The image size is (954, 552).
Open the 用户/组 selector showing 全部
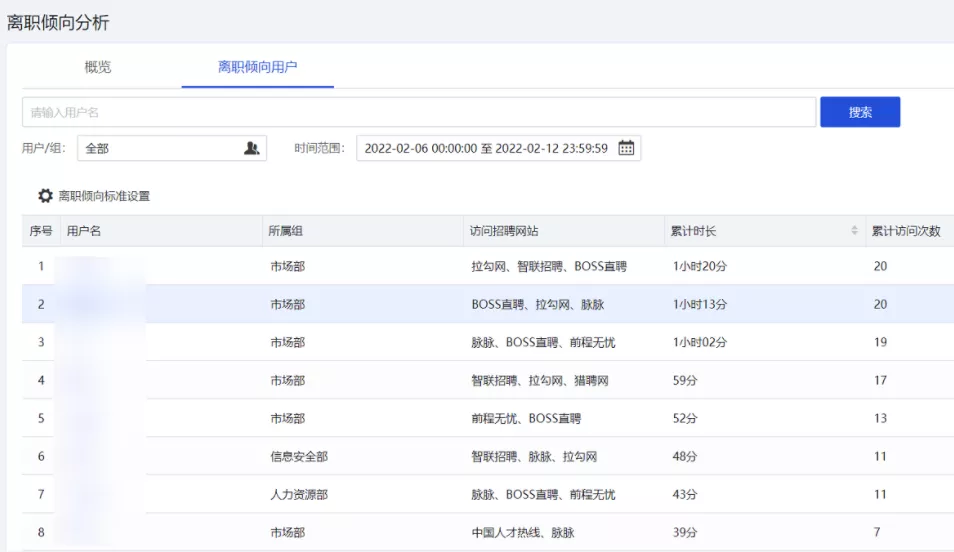[x=160, y=148]
